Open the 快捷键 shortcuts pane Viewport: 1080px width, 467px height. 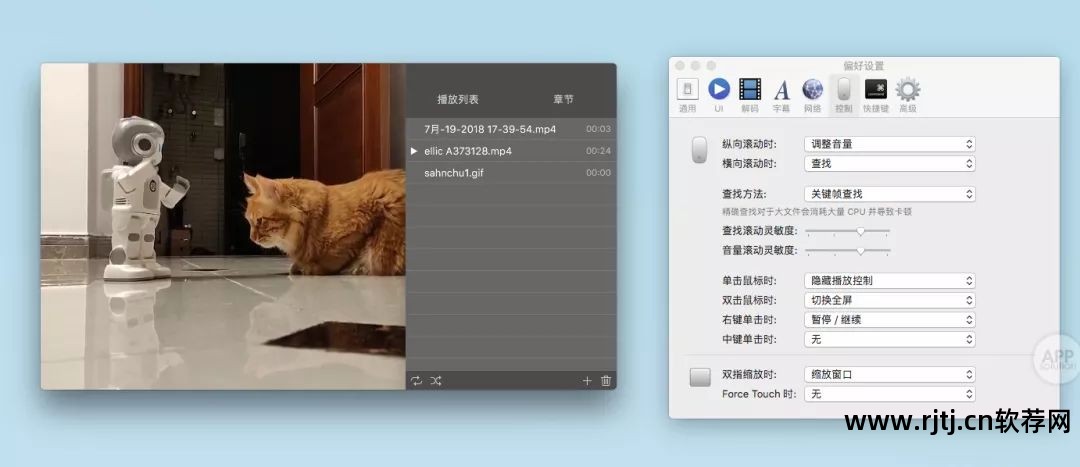875,95
